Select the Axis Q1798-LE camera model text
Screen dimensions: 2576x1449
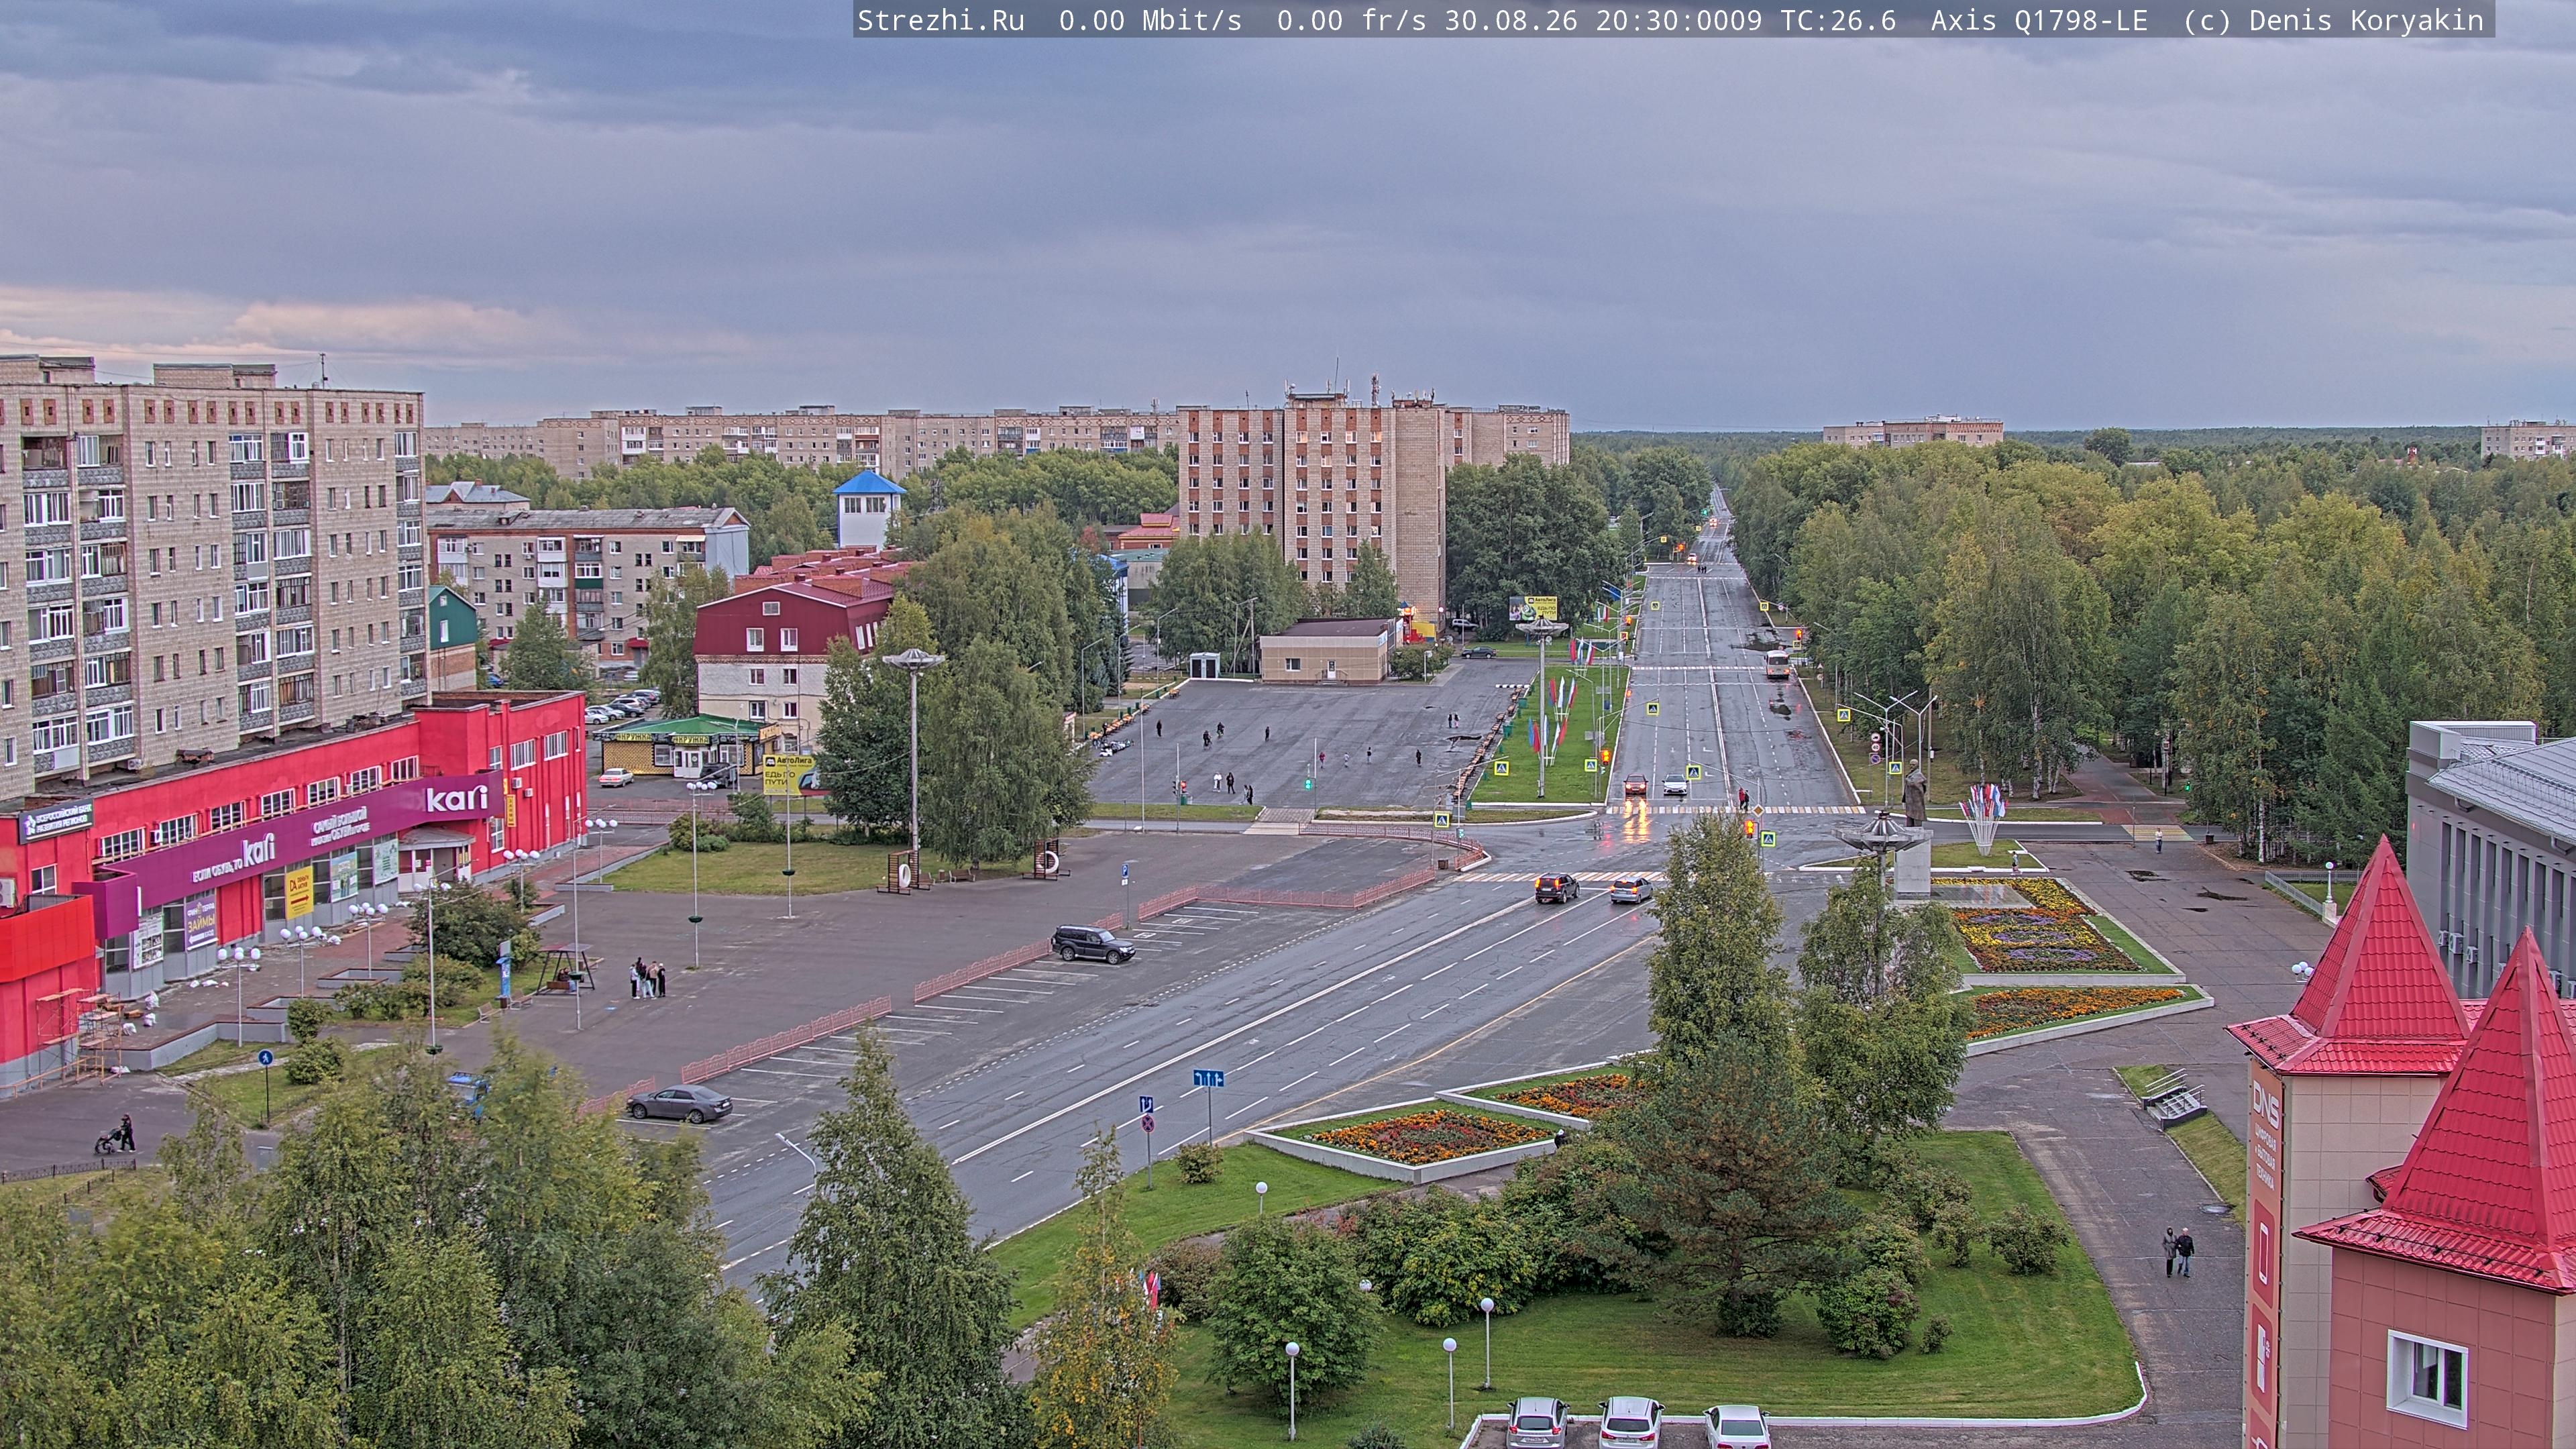[2039, 20]
